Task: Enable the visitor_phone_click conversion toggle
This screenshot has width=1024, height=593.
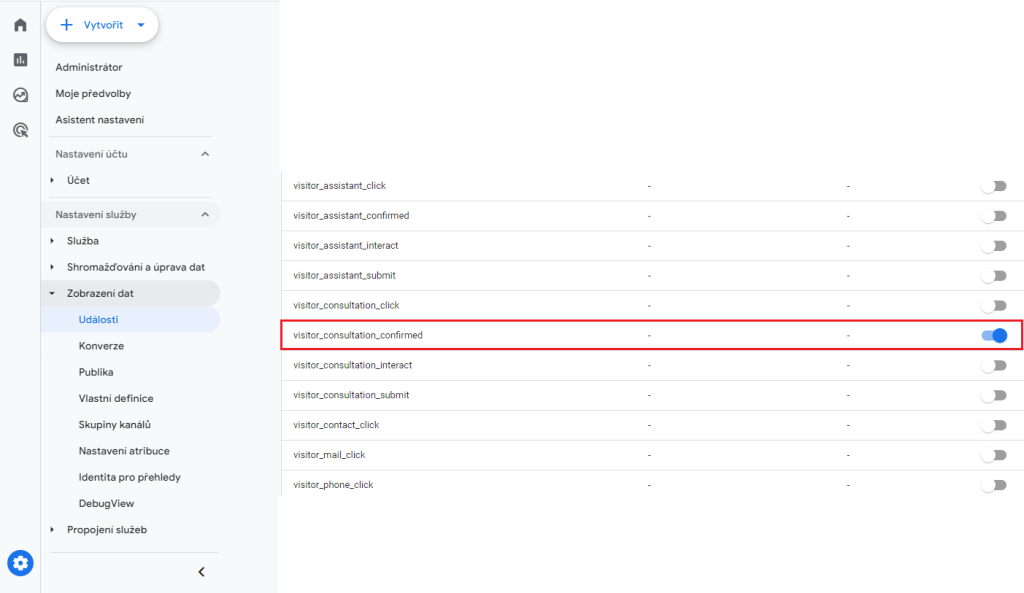Action: (x=993, y=486)
